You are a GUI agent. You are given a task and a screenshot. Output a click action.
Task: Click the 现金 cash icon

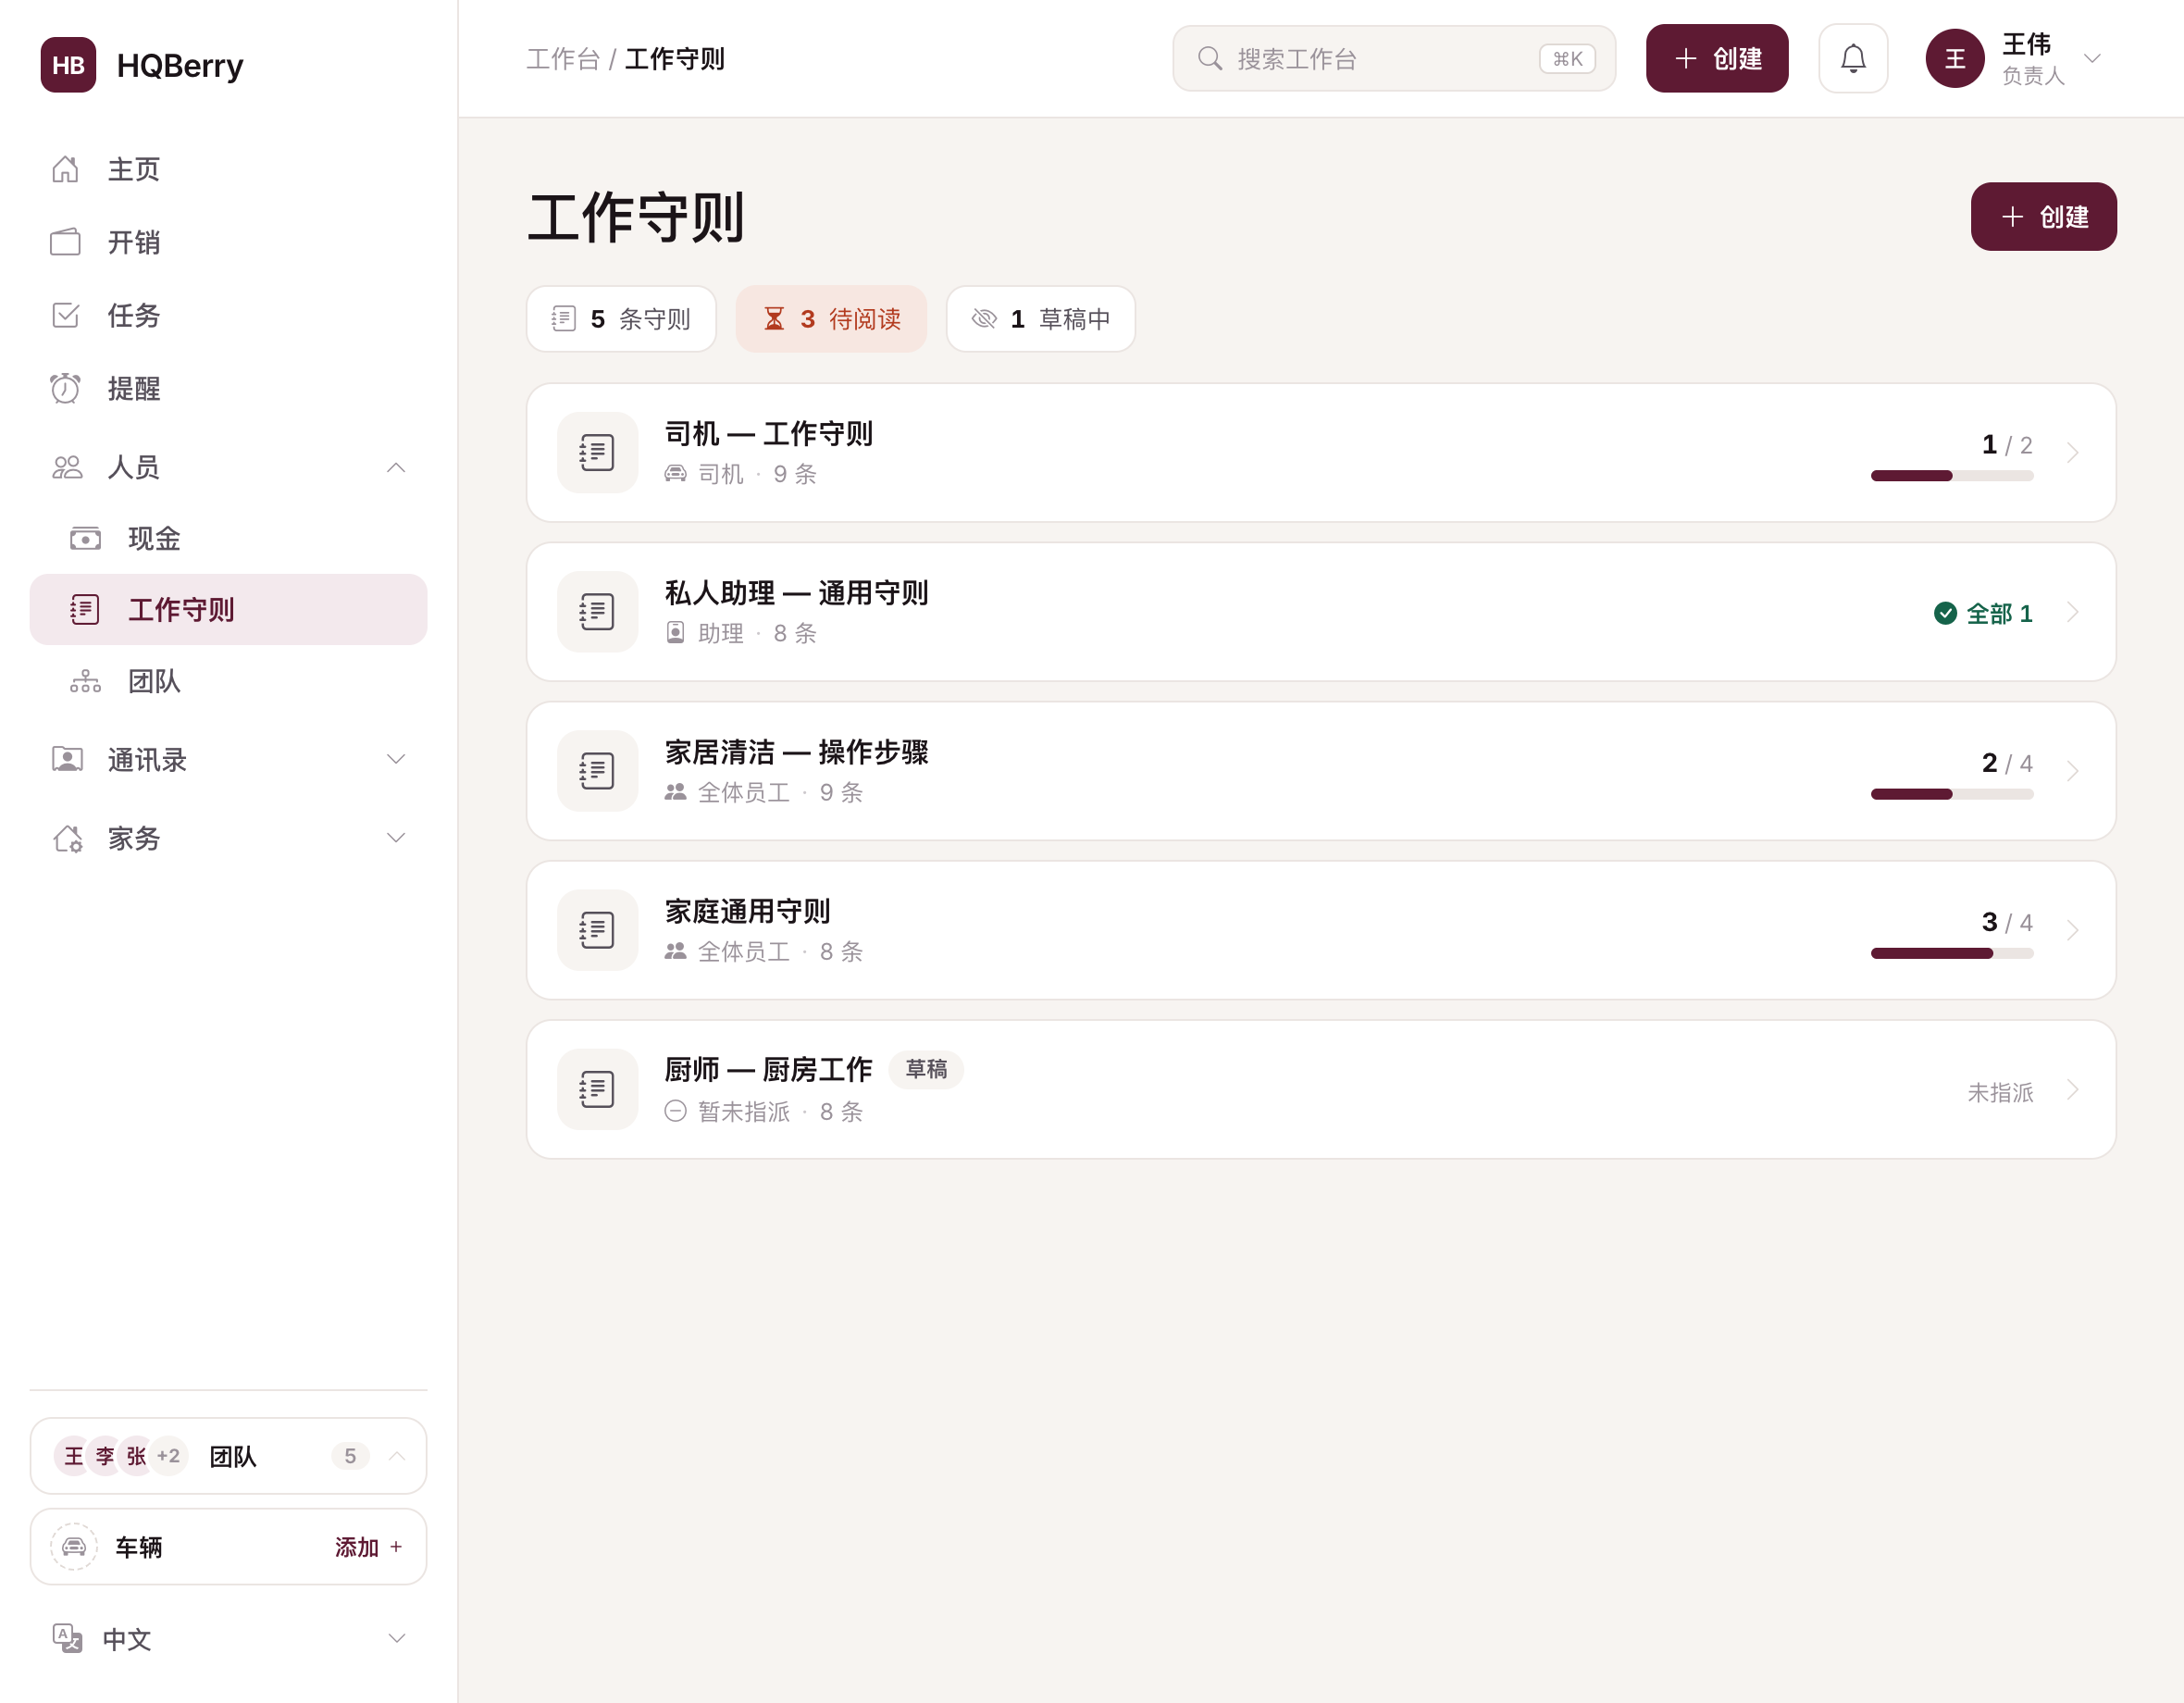click(86, 539)
